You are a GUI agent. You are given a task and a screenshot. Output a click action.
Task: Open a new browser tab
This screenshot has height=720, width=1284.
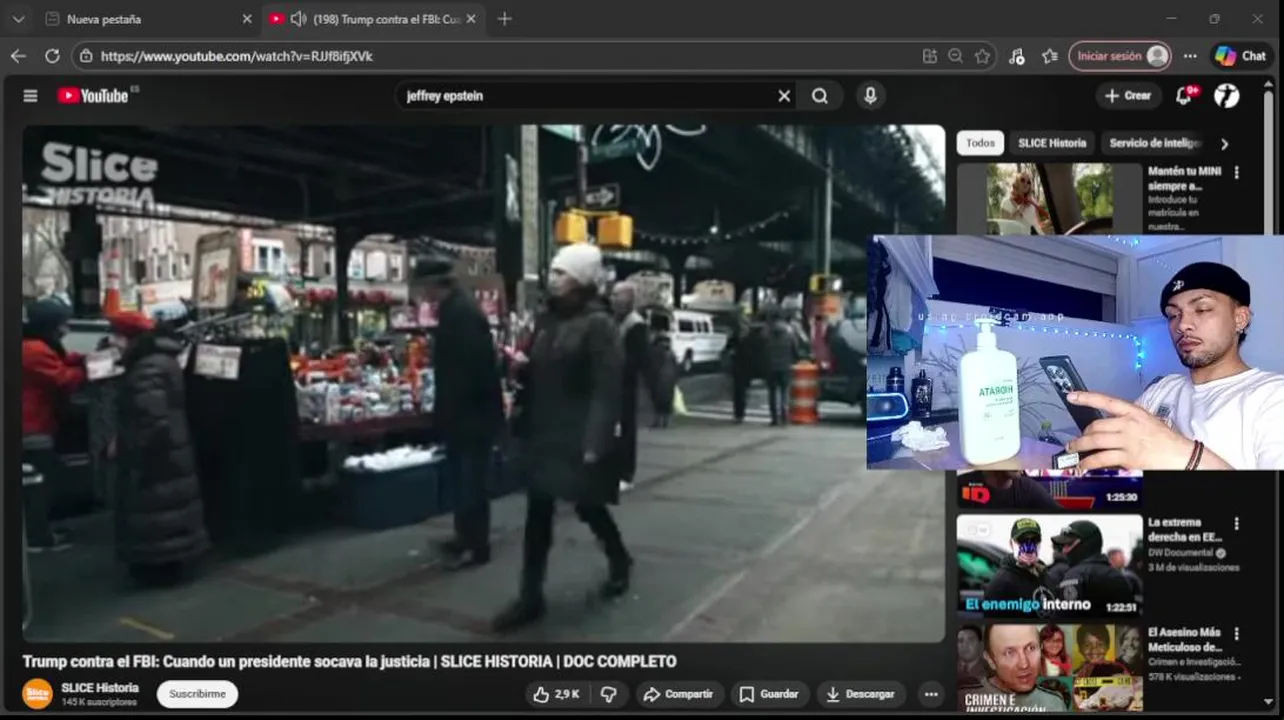(505, 19)
